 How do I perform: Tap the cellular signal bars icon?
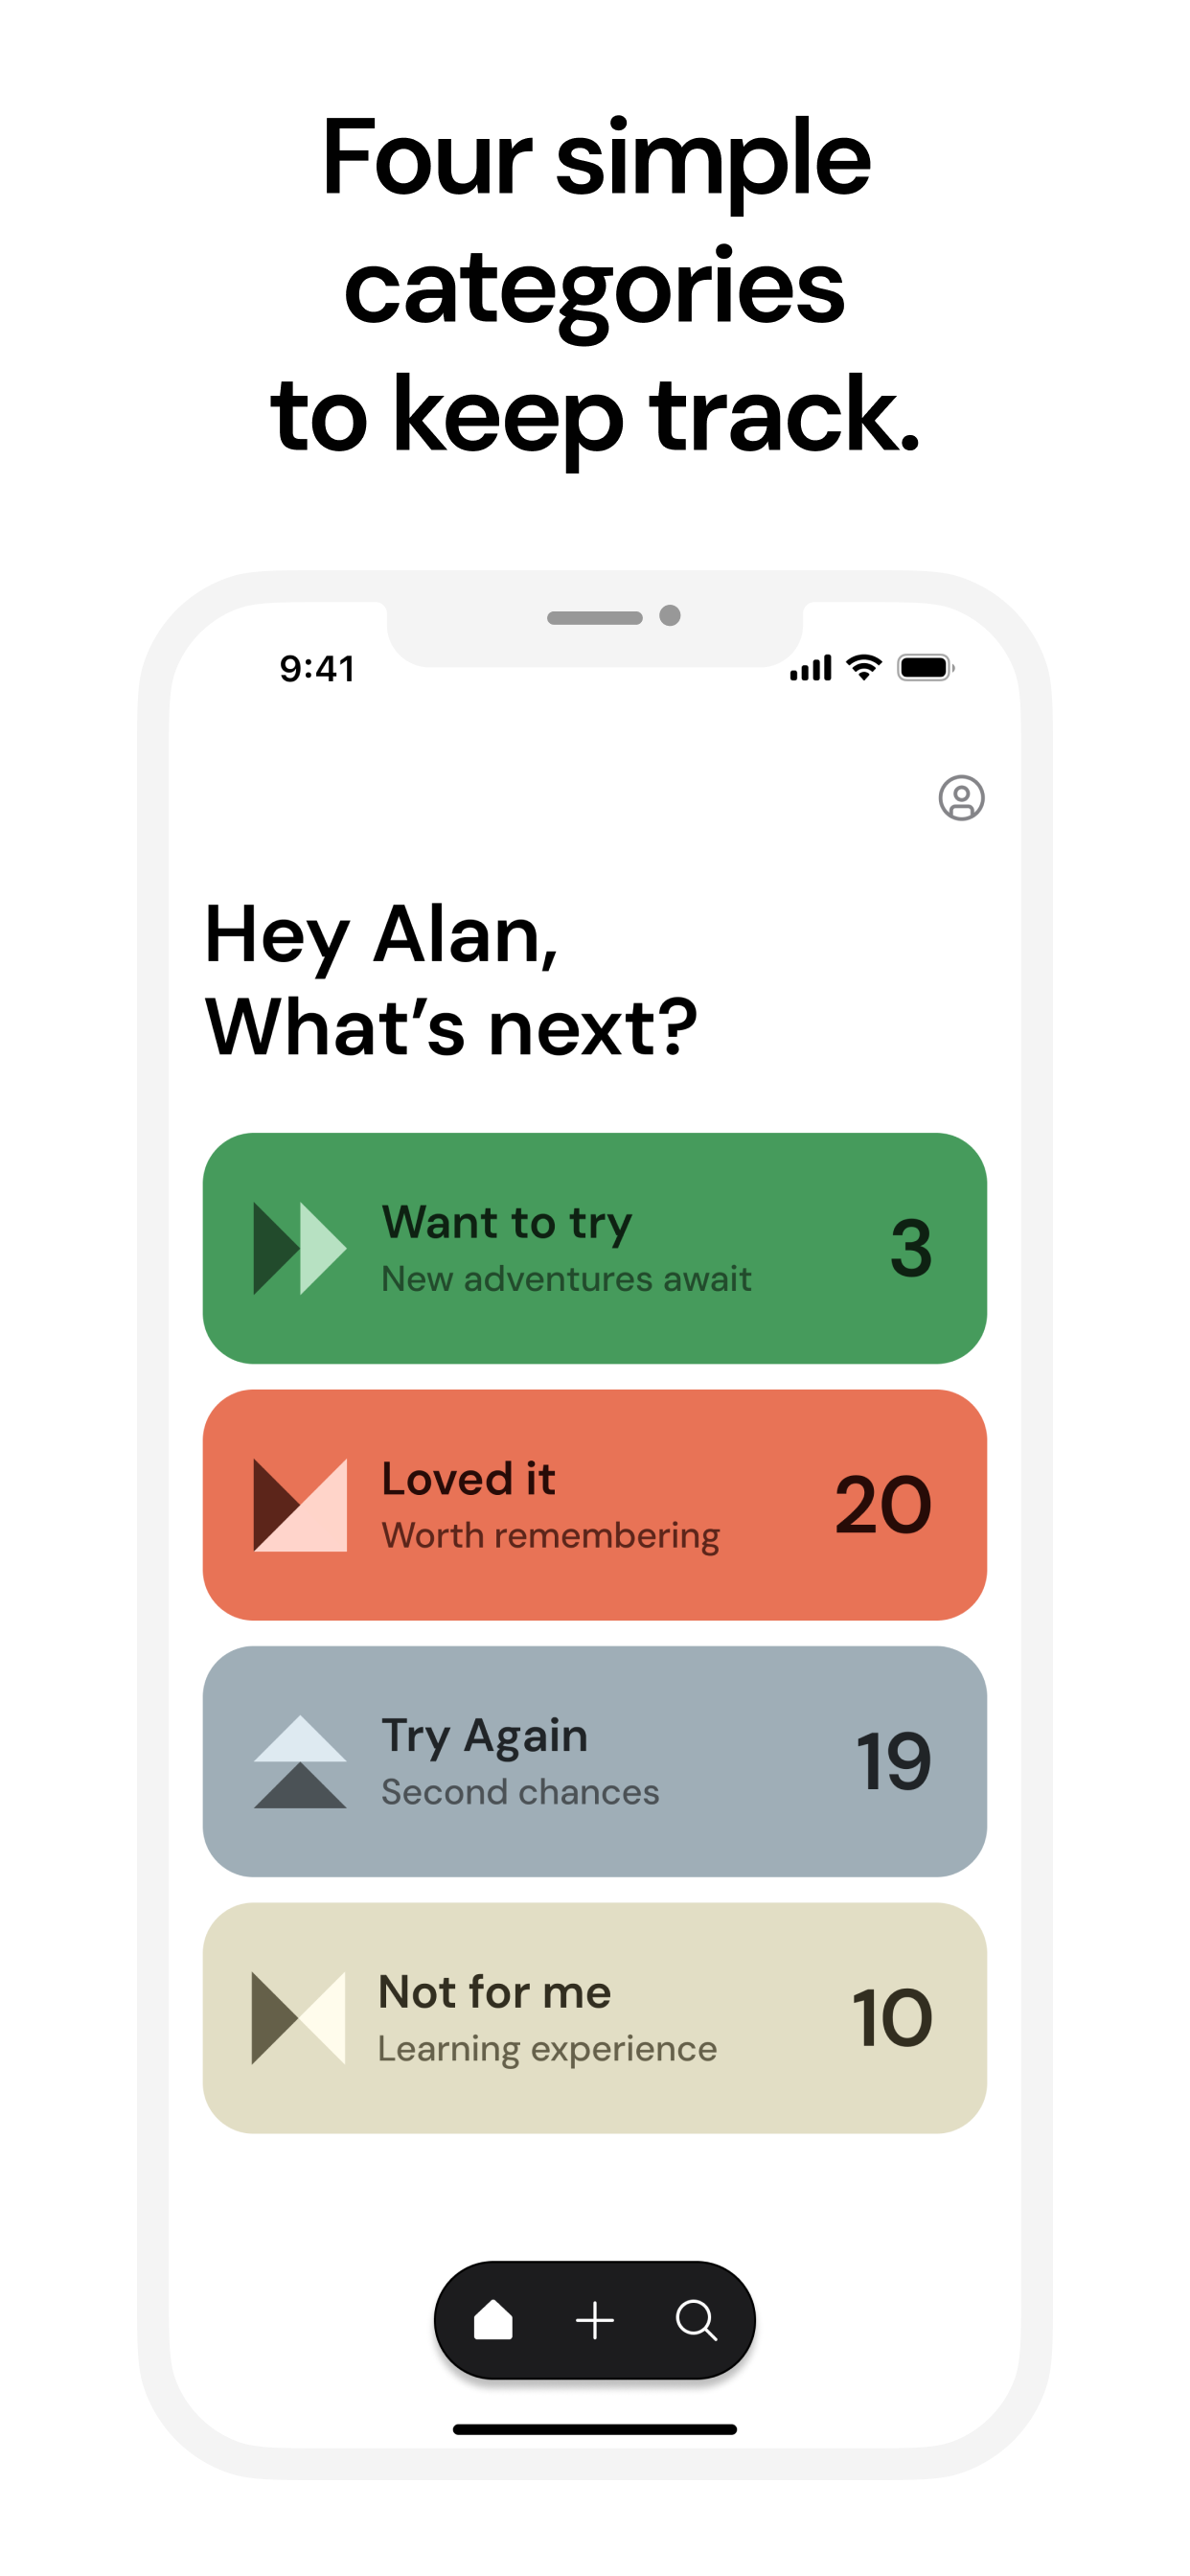tap(811, 668)
